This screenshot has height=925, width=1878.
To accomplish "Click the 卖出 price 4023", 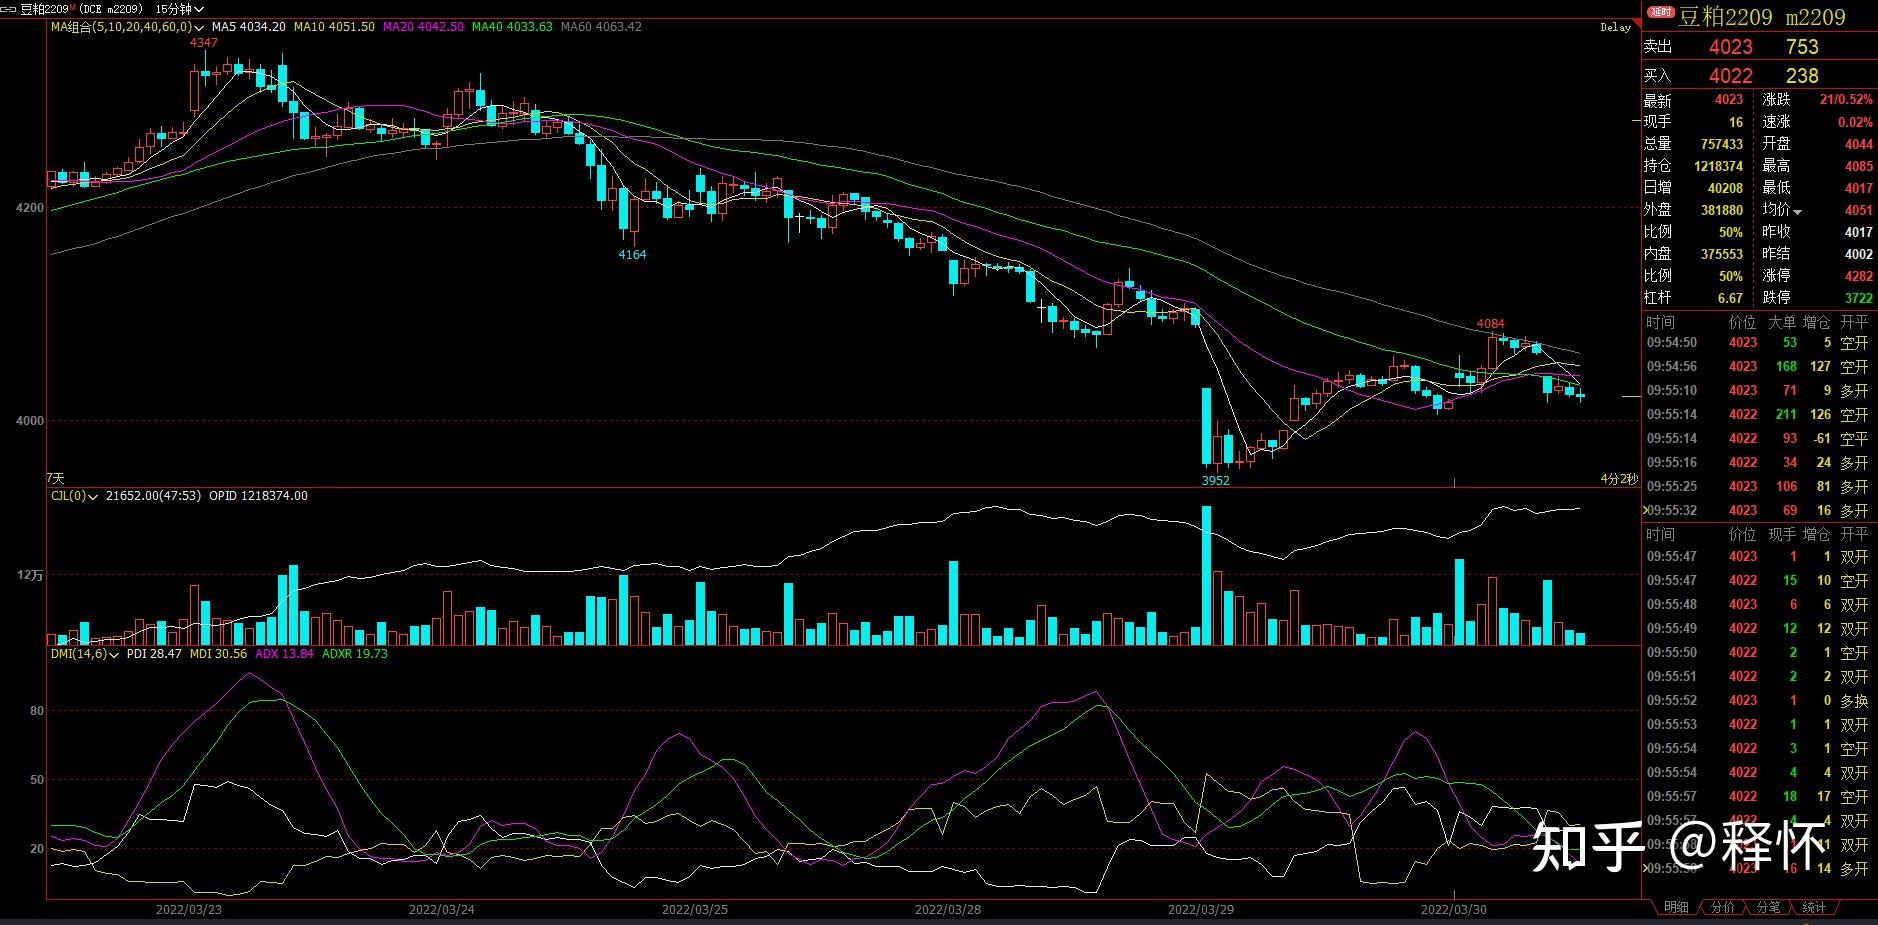I will [1730, 47].
